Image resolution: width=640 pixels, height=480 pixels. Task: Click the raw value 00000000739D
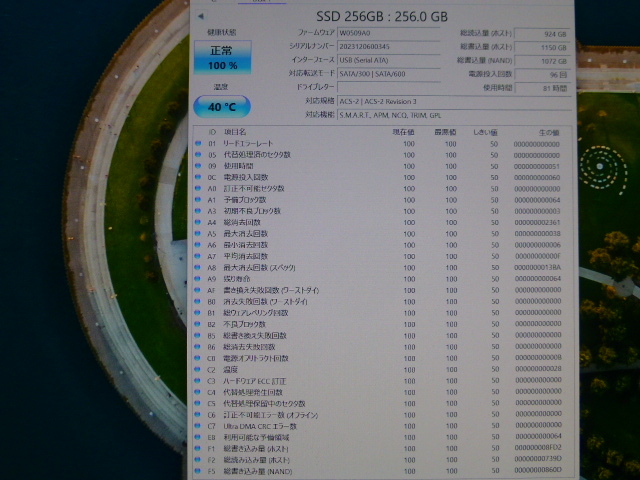click(x=538, y=459)
